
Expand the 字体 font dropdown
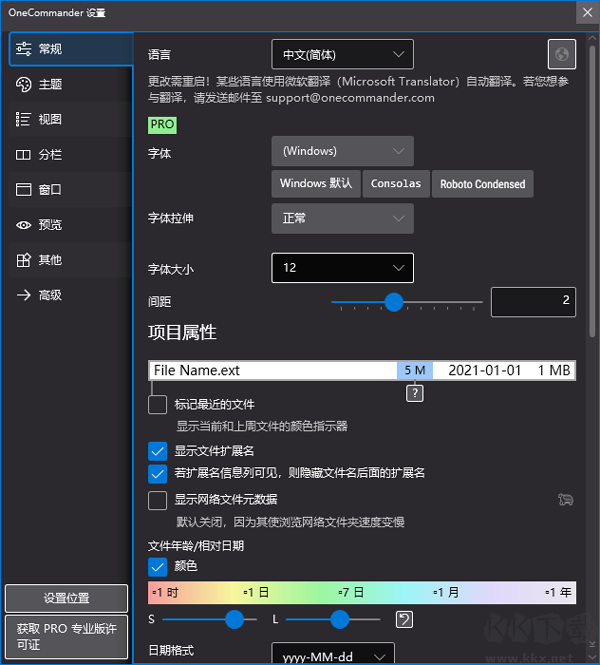tap(343, 151)
